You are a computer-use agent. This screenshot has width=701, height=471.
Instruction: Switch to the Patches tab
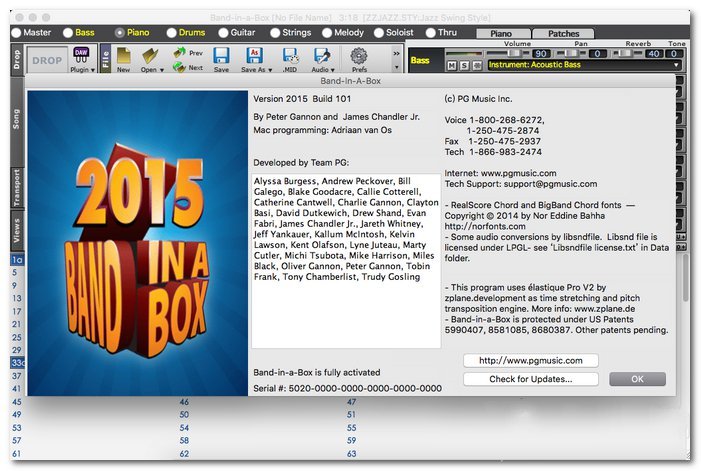point(563,34)
